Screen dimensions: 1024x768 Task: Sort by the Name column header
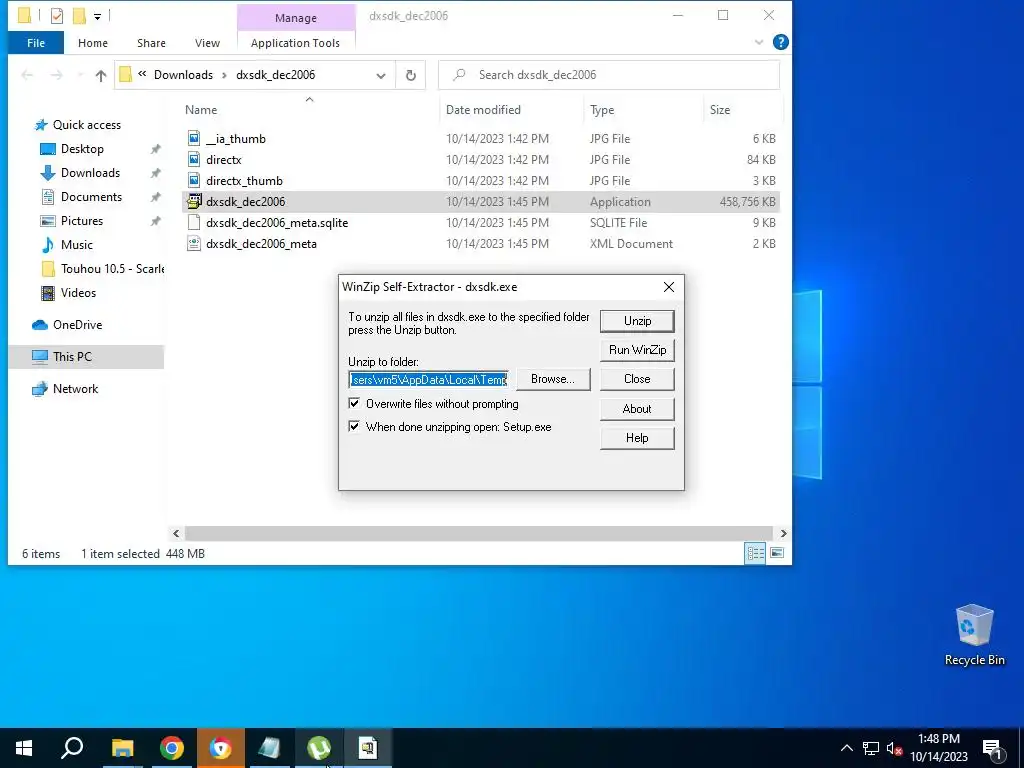tap(200, 110)
